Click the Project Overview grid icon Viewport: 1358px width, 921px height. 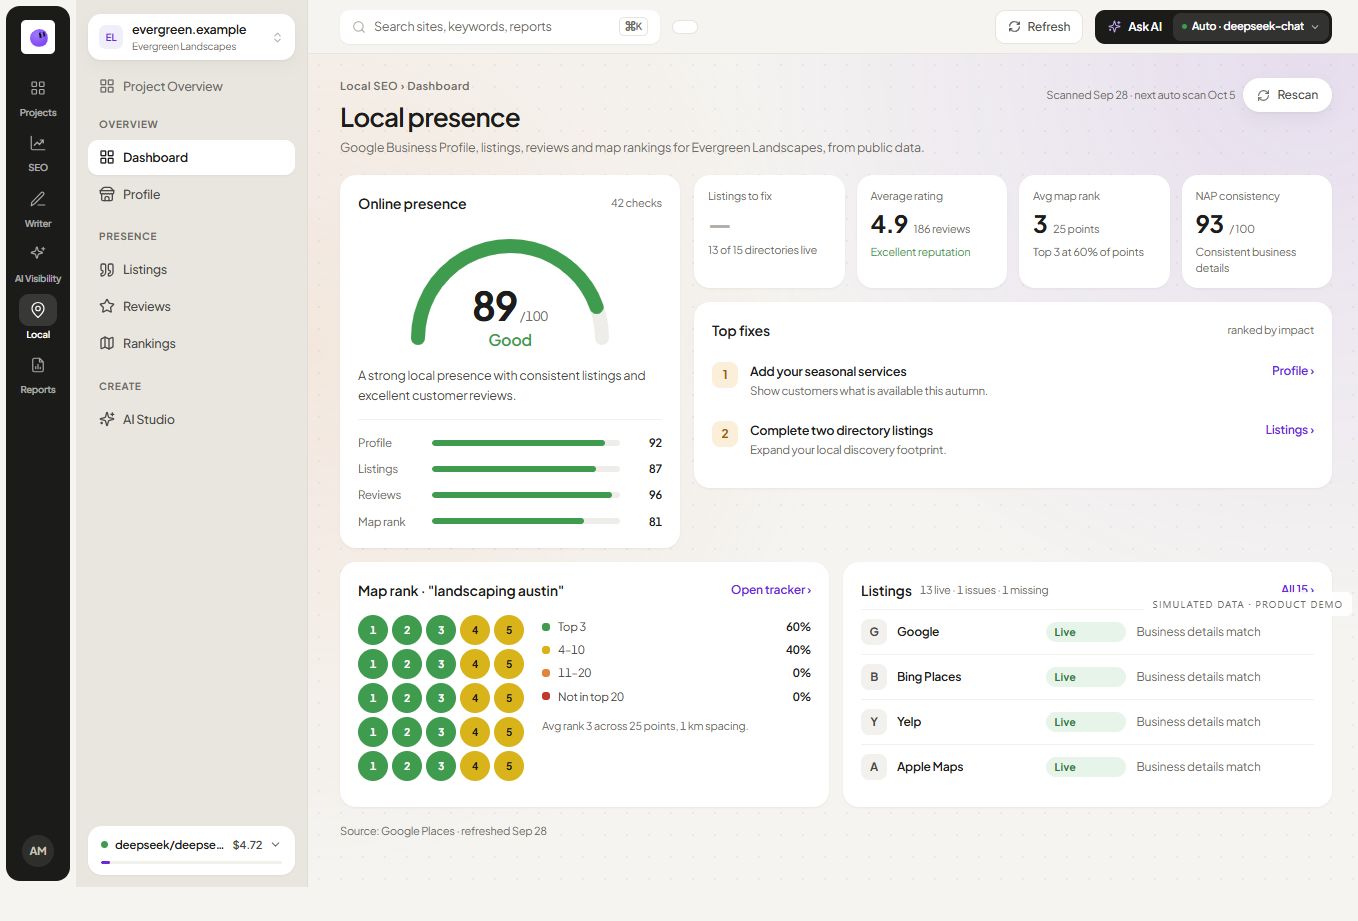(x=107, y=86)
